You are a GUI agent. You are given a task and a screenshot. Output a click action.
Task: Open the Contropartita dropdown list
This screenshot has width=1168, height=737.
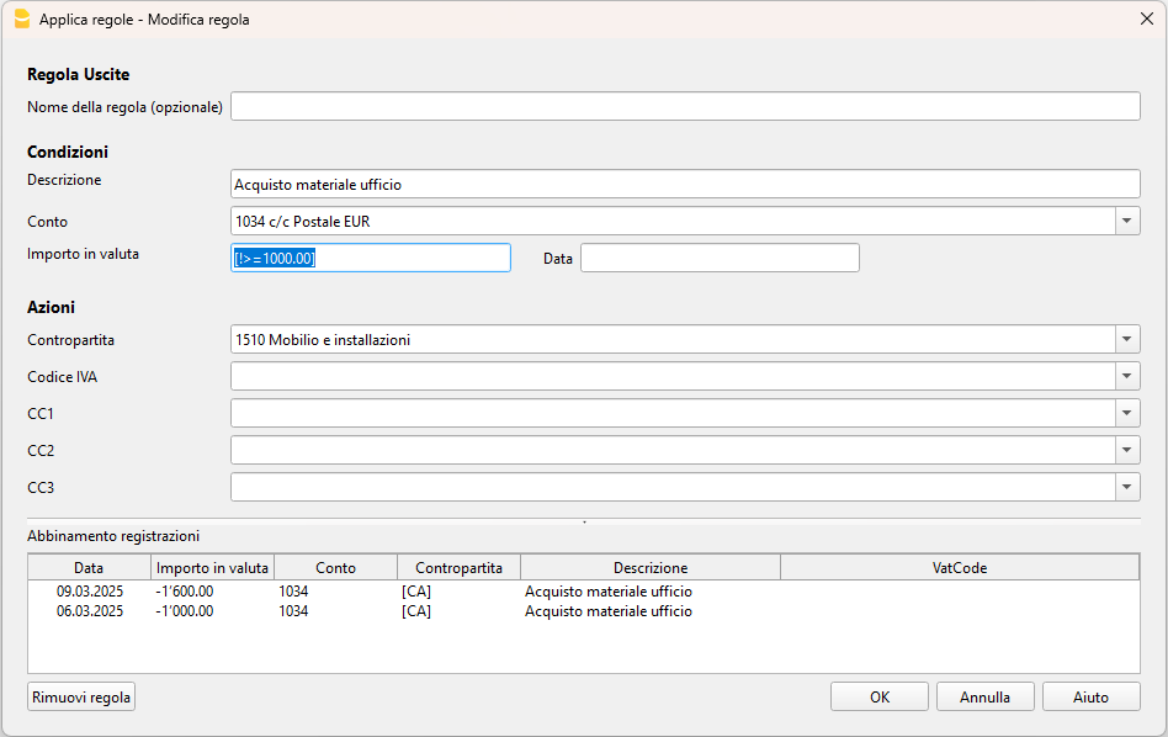(x=1128, y=340)
